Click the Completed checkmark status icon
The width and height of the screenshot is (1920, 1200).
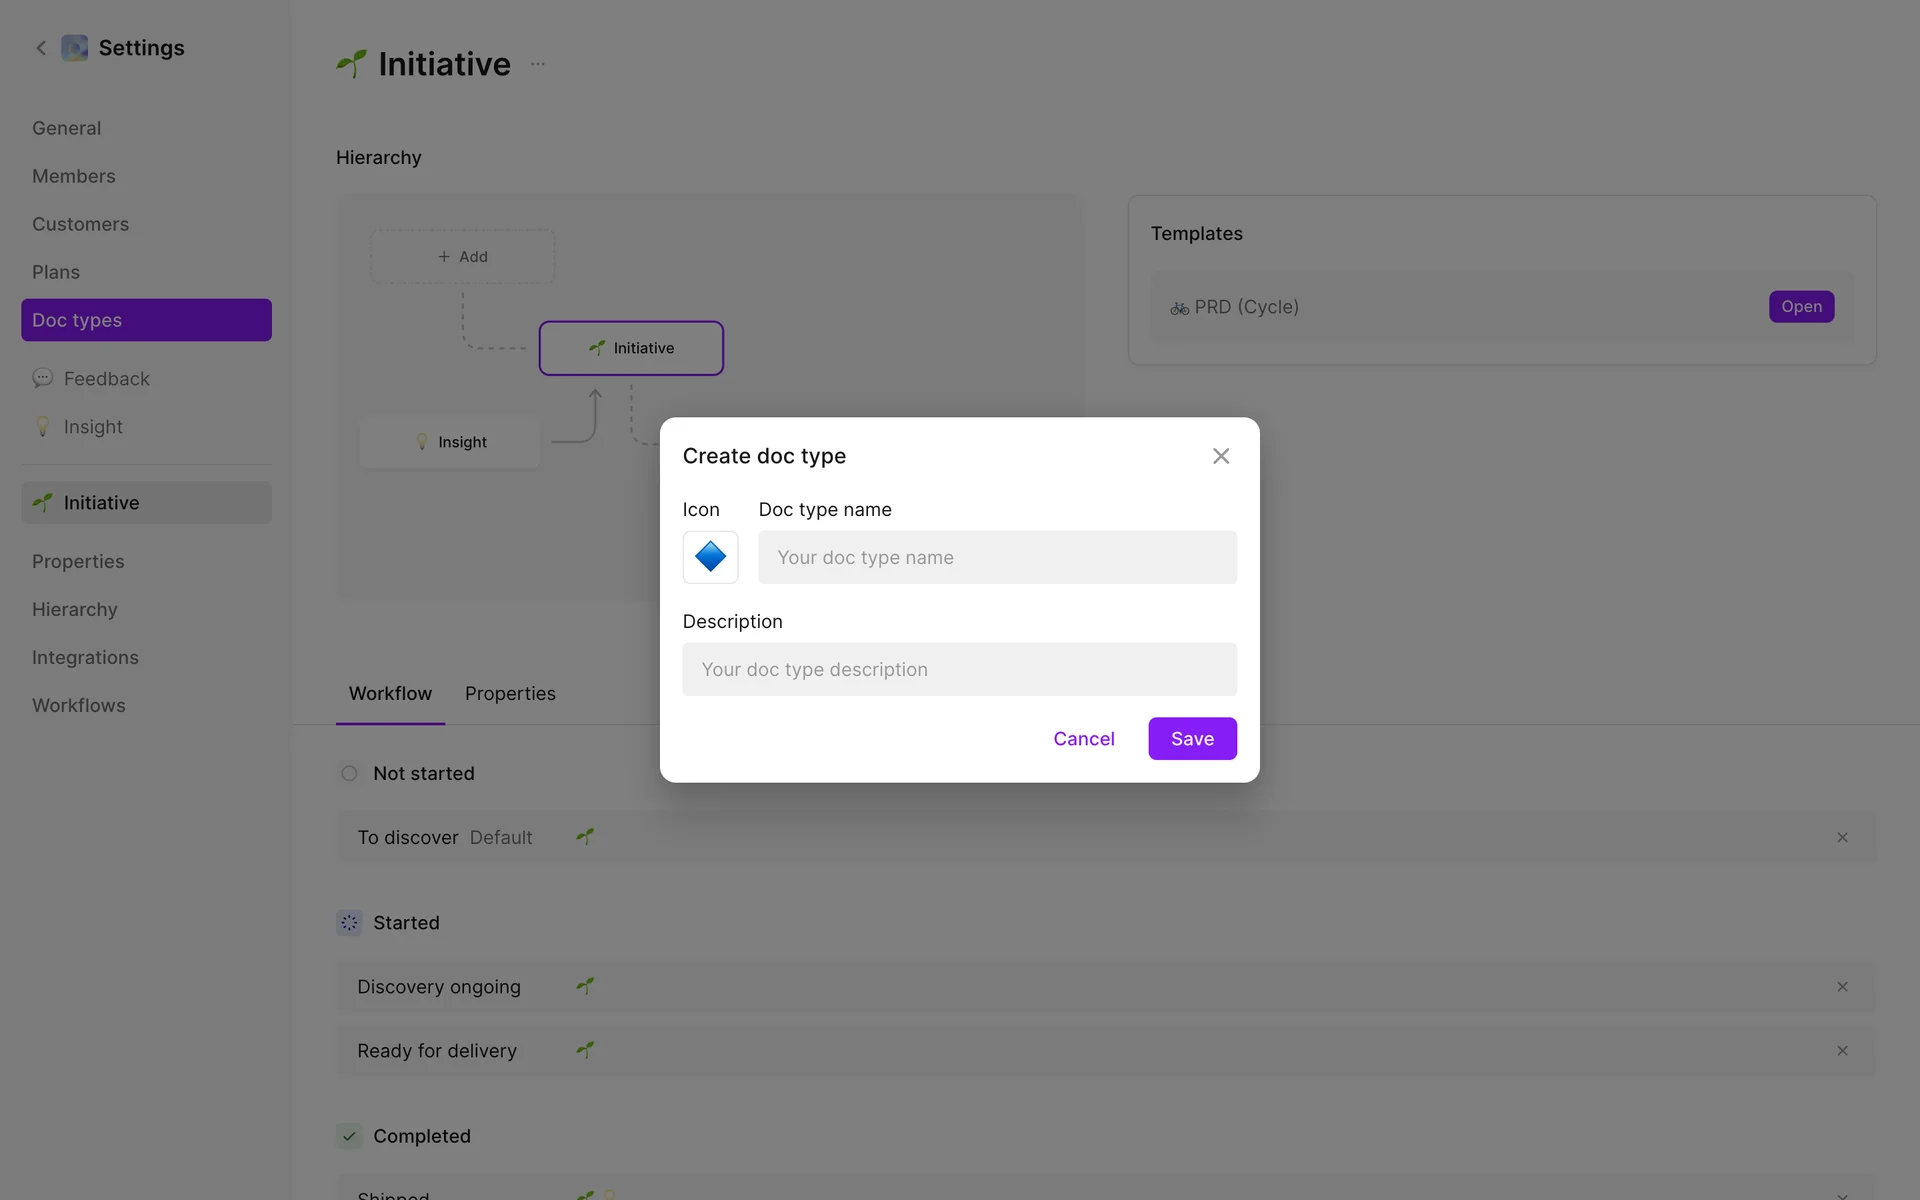[x=349, y=1136]
